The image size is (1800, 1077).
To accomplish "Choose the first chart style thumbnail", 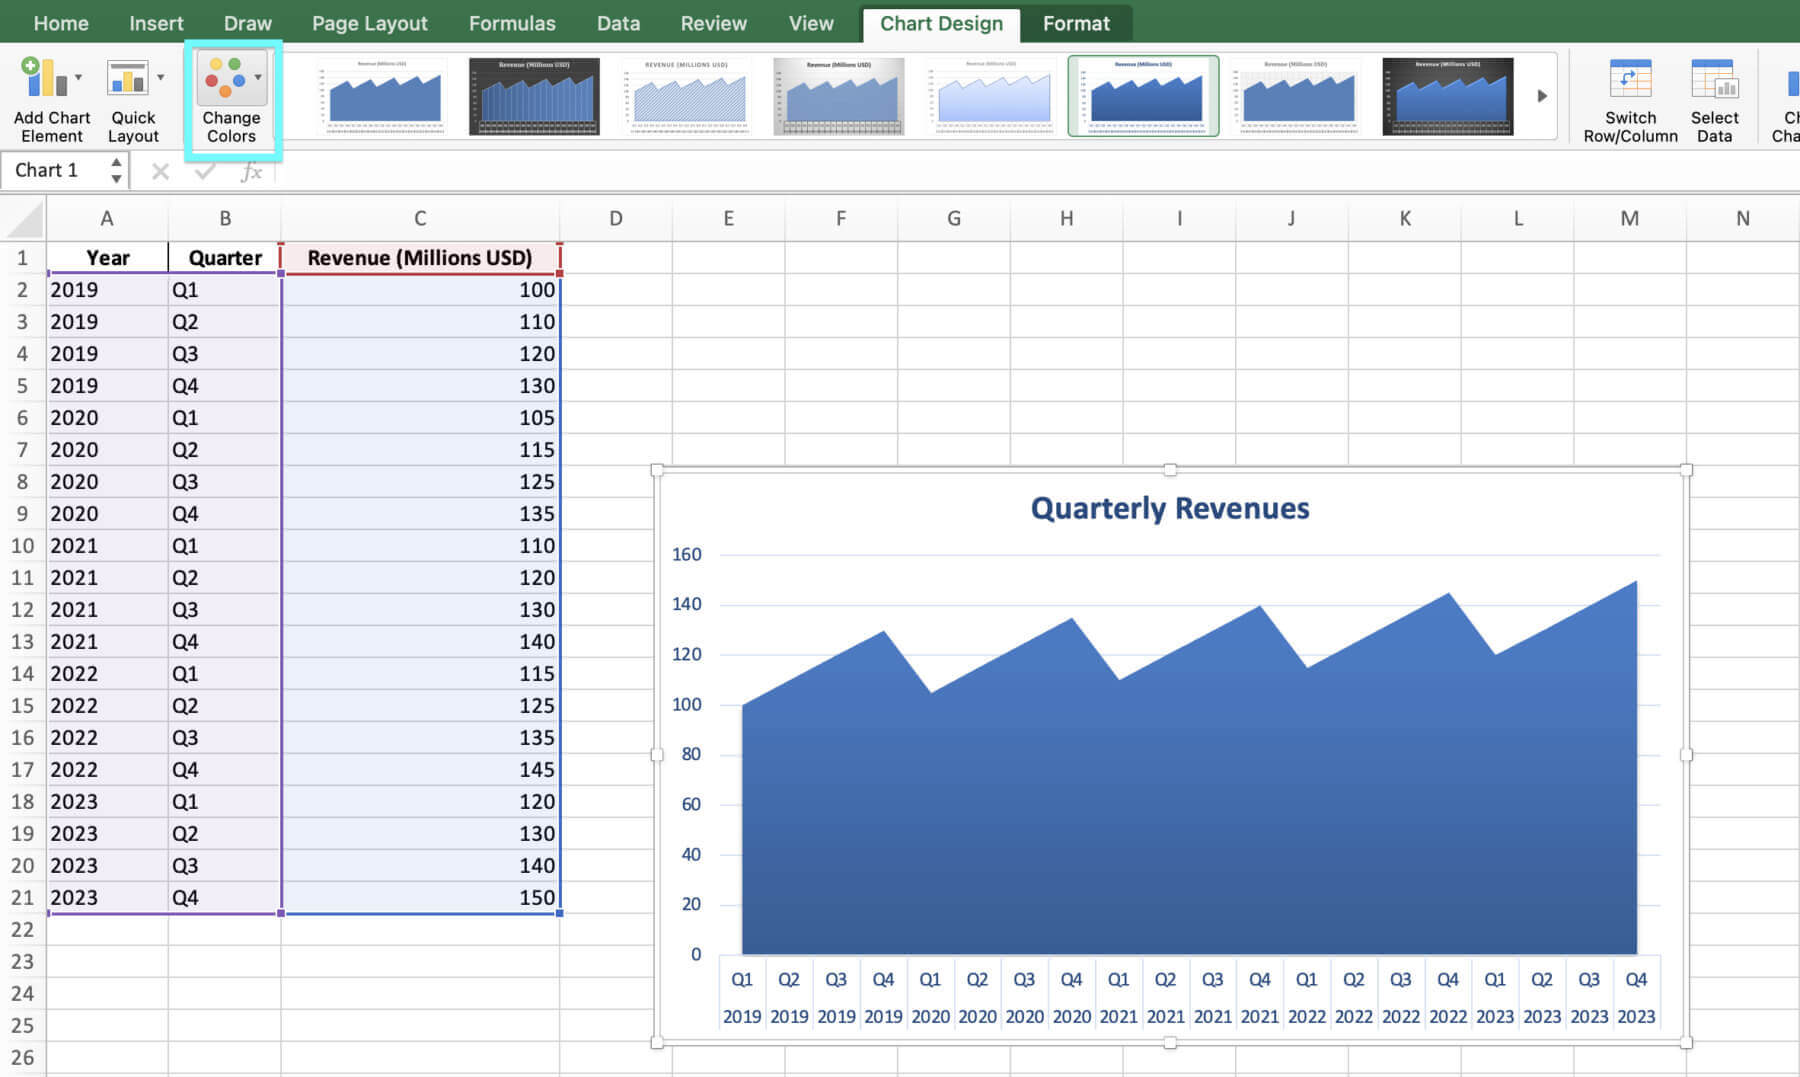I will pyautogui.click(x=382, y=96).
